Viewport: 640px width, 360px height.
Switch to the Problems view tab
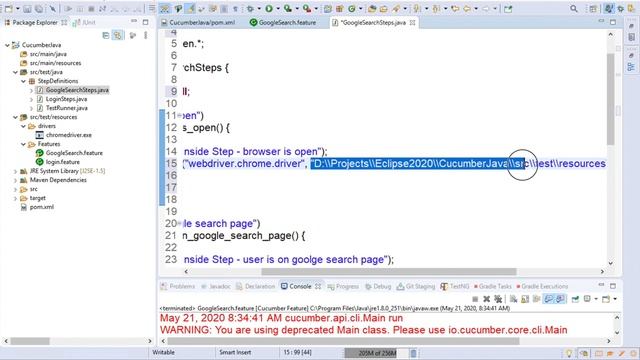click(178, 286)
